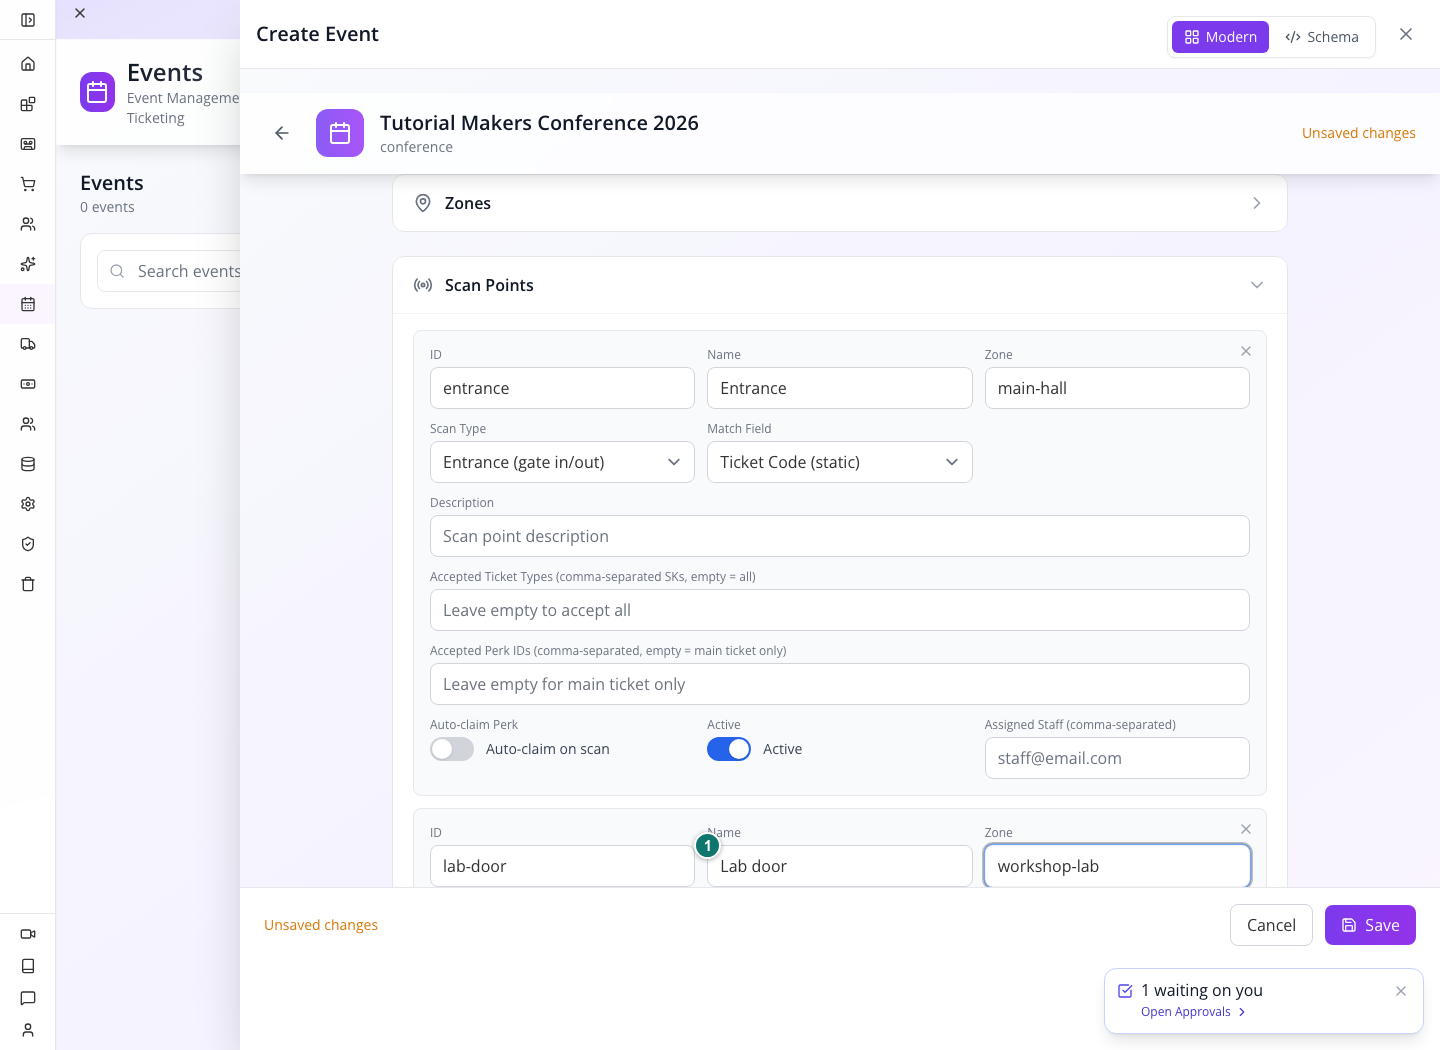Image resolution: width=1440 pixels, height=1050 pixels.
Task: Open the Match Field dropdown
Action: (x=839, y=462)
